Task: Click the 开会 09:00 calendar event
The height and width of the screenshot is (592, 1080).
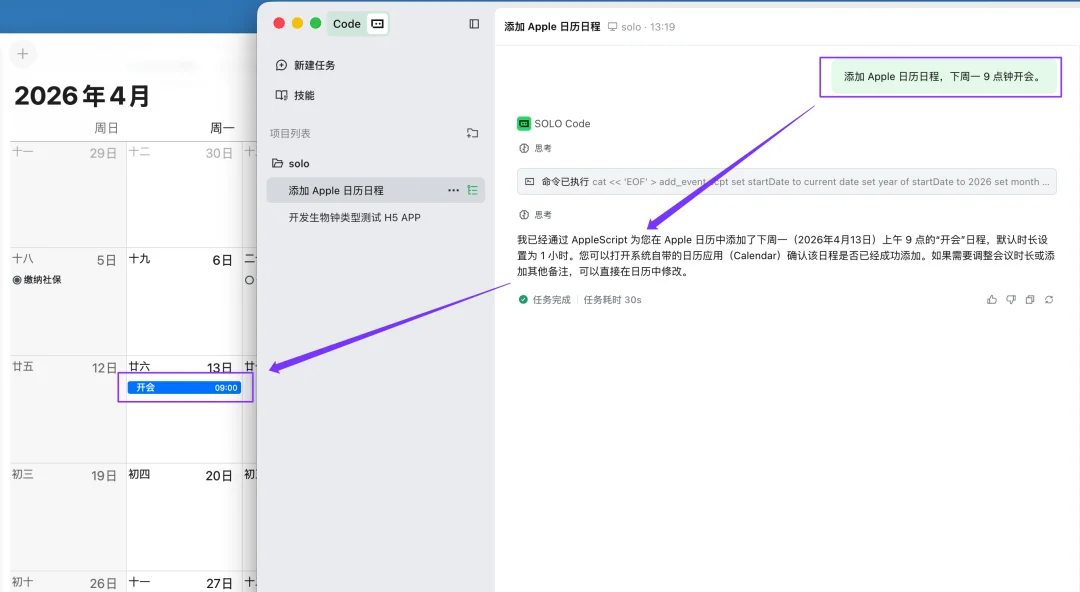Action: tap(185, 387)
